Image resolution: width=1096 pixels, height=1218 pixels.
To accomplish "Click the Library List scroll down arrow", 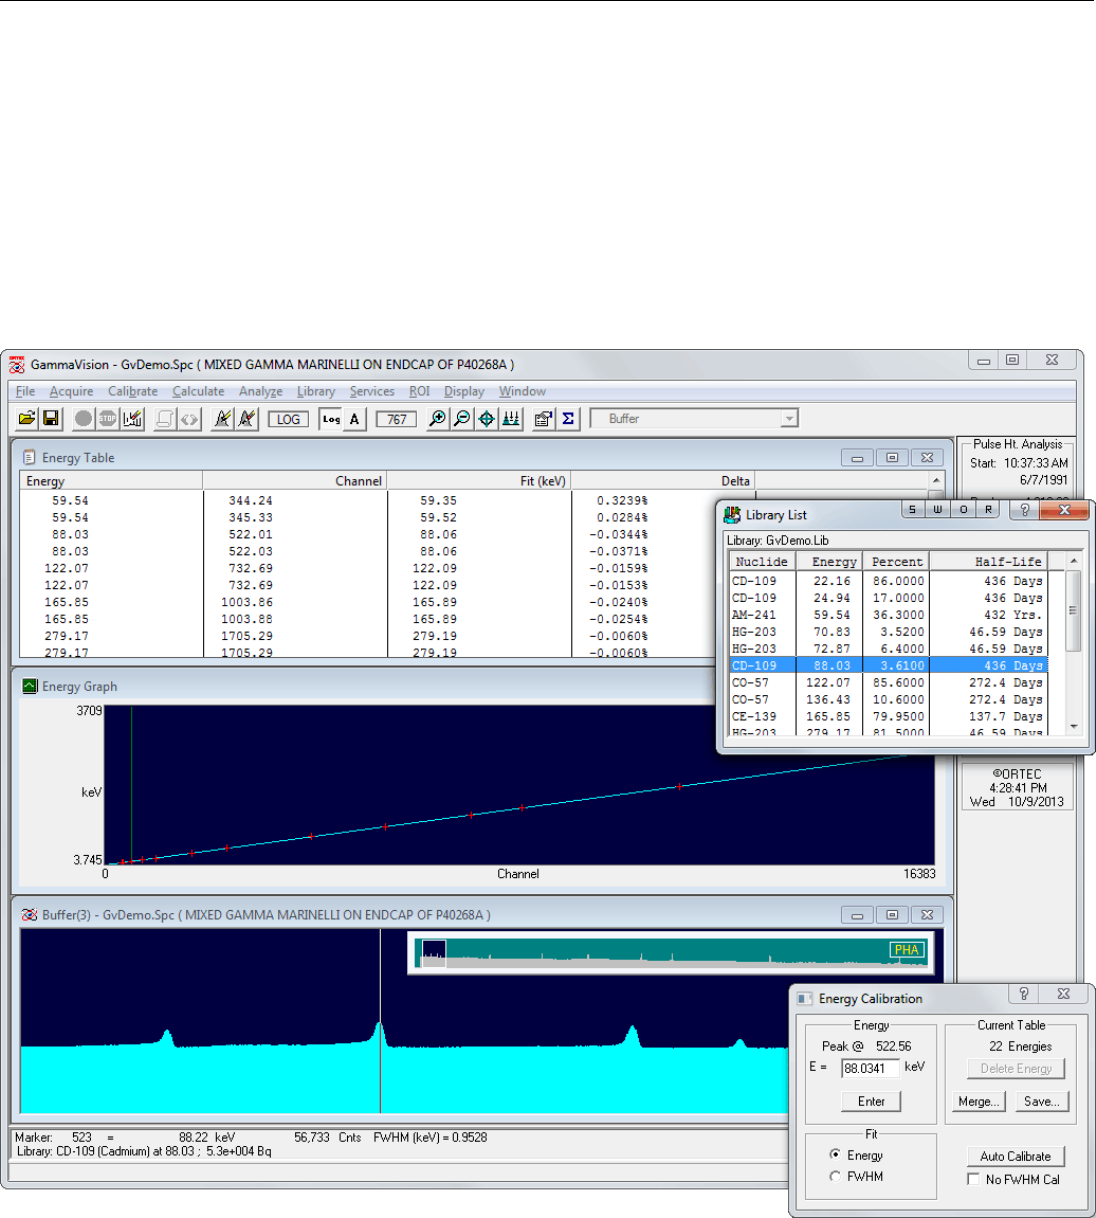I will click(x=1073, y=727).
